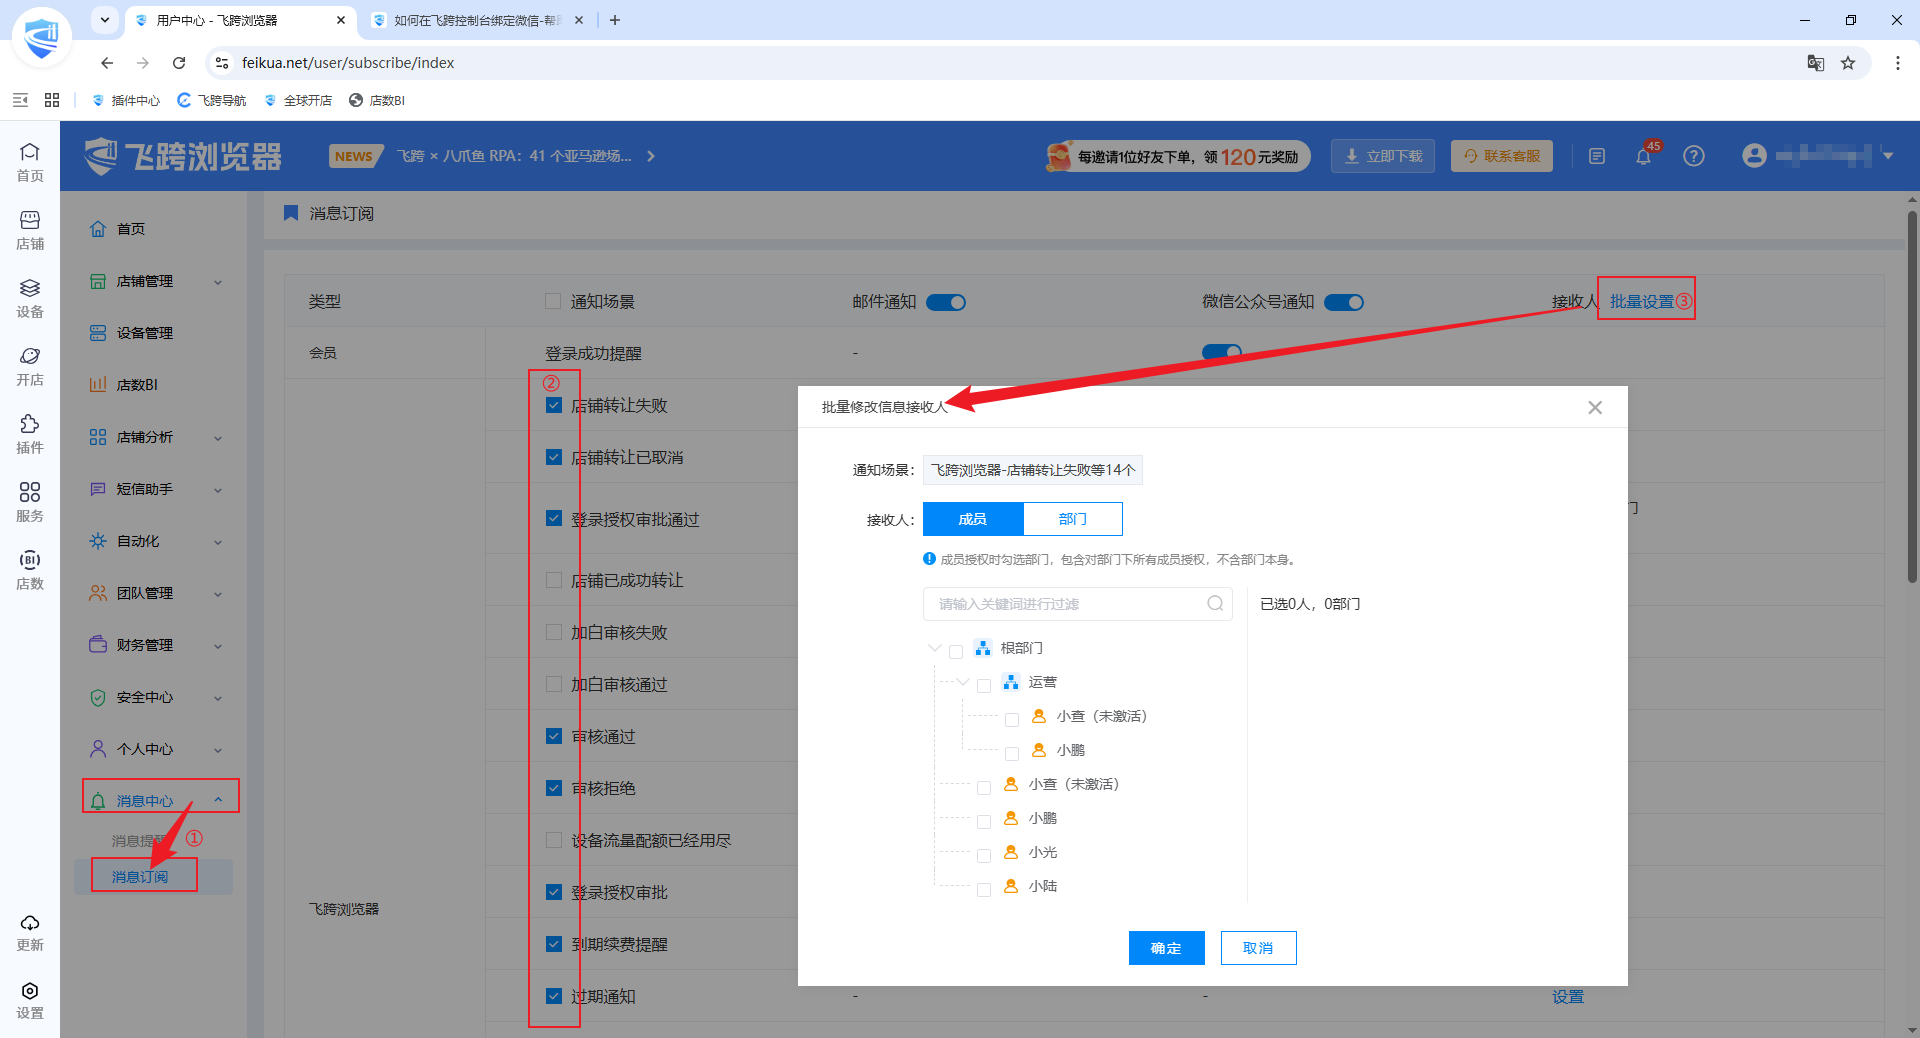The height and width of the screenshot is (1038, 1920).
Task: Open 店数BI in the sidebar menu
Action: (x=137, y=385)
